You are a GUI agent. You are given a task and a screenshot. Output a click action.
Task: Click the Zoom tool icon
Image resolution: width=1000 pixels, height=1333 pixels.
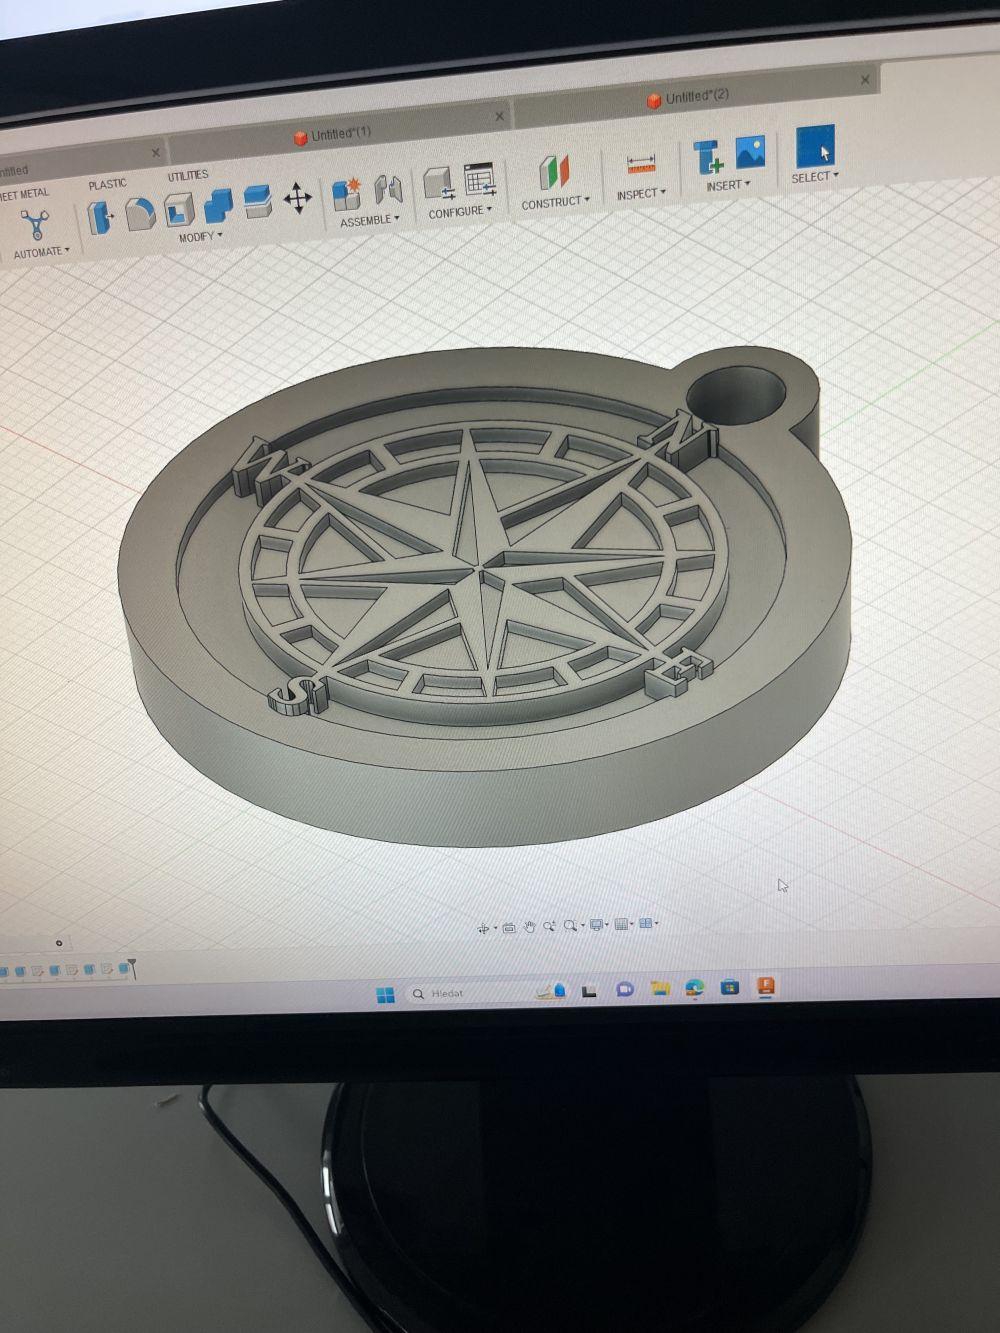click(549, 926)
